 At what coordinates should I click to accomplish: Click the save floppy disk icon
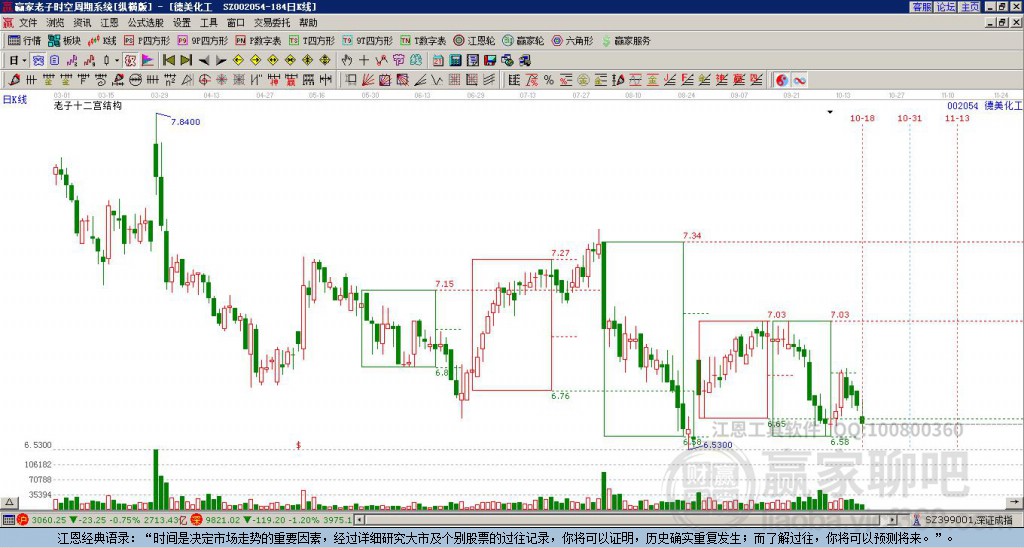[490, 60]
